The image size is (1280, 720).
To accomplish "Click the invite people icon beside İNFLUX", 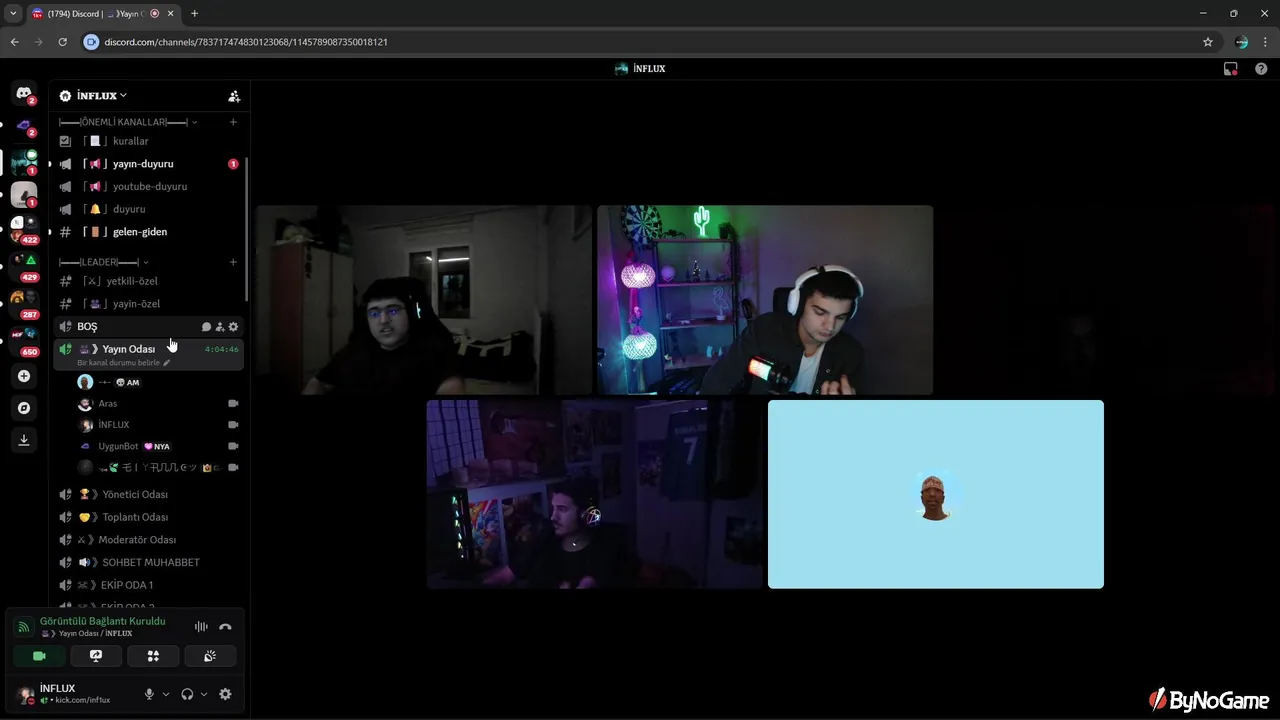I will (x=234, y=96).
